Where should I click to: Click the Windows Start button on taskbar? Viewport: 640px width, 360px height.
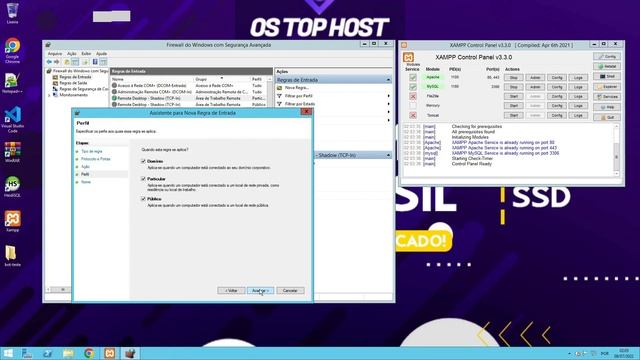pos(8,353)
